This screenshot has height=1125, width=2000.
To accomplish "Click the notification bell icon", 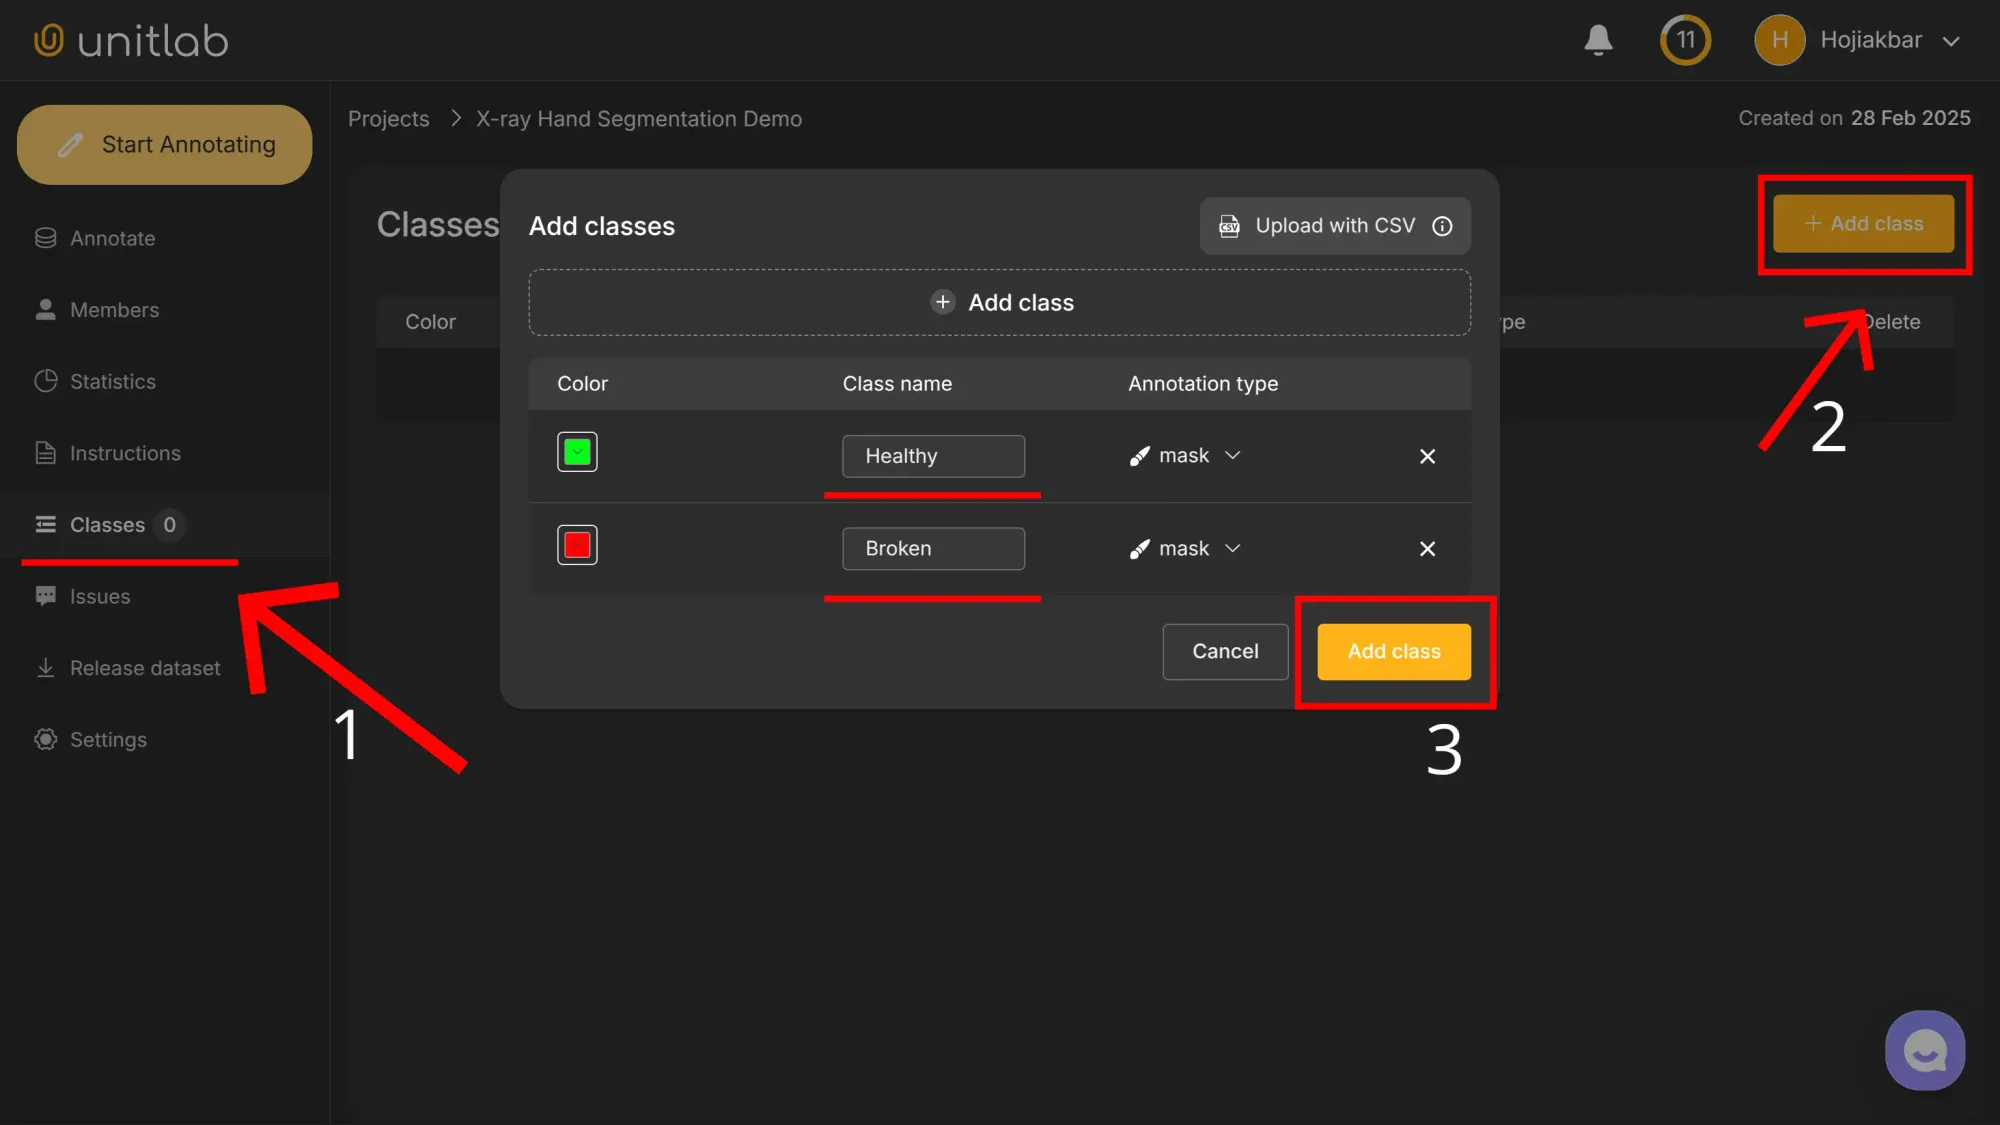I will 1597,40.
